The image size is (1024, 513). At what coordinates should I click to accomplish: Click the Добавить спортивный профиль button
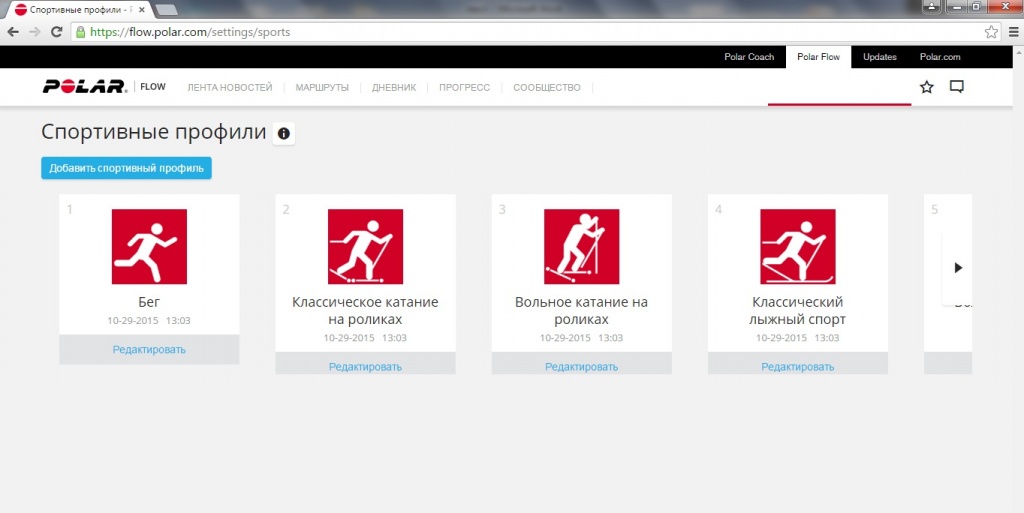click(126, 168)
